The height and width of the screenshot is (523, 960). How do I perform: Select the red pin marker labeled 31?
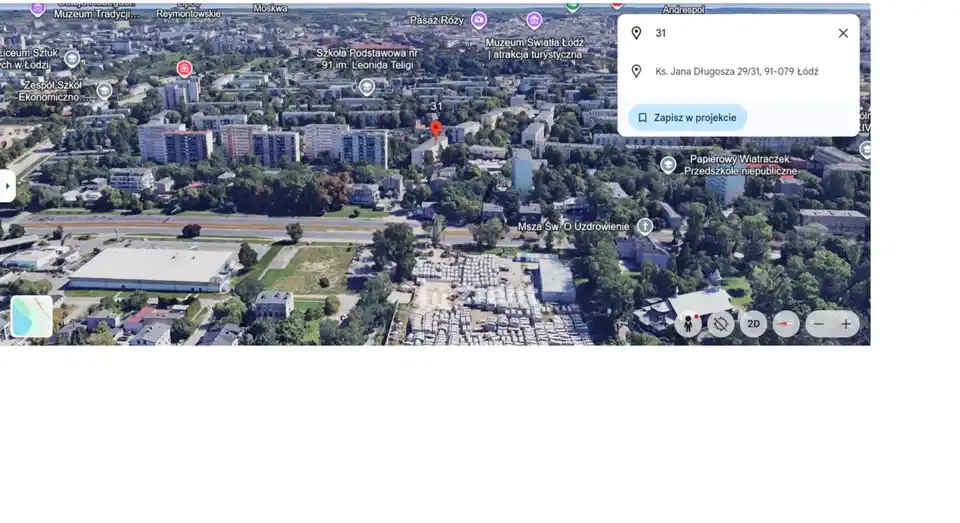pyautogui.click(x=436, y=129)
